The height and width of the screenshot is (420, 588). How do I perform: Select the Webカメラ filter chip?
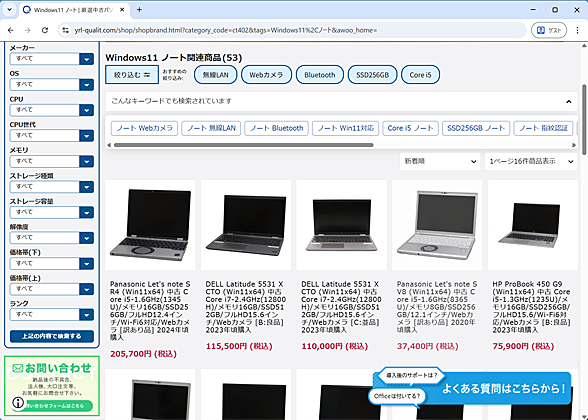tap(266, 75)
